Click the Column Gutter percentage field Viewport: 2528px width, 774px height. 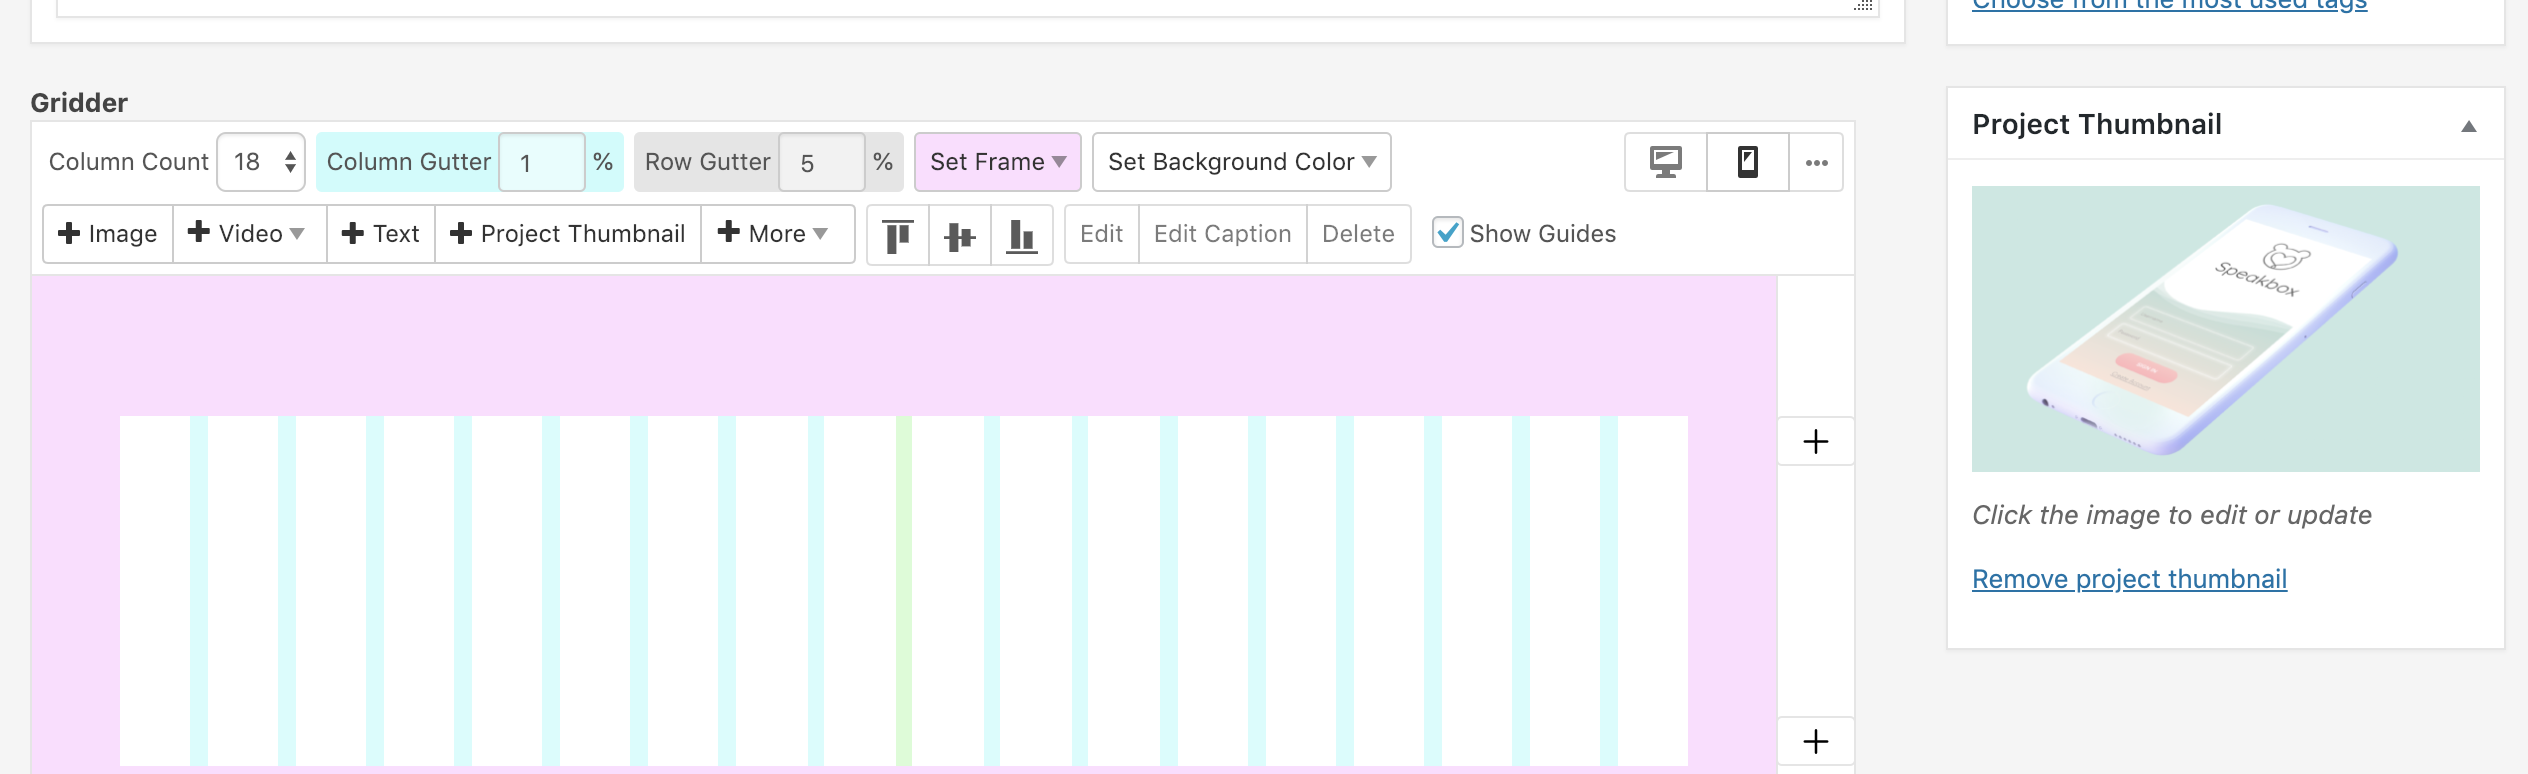pyautogui.click(x=541, y=163)
